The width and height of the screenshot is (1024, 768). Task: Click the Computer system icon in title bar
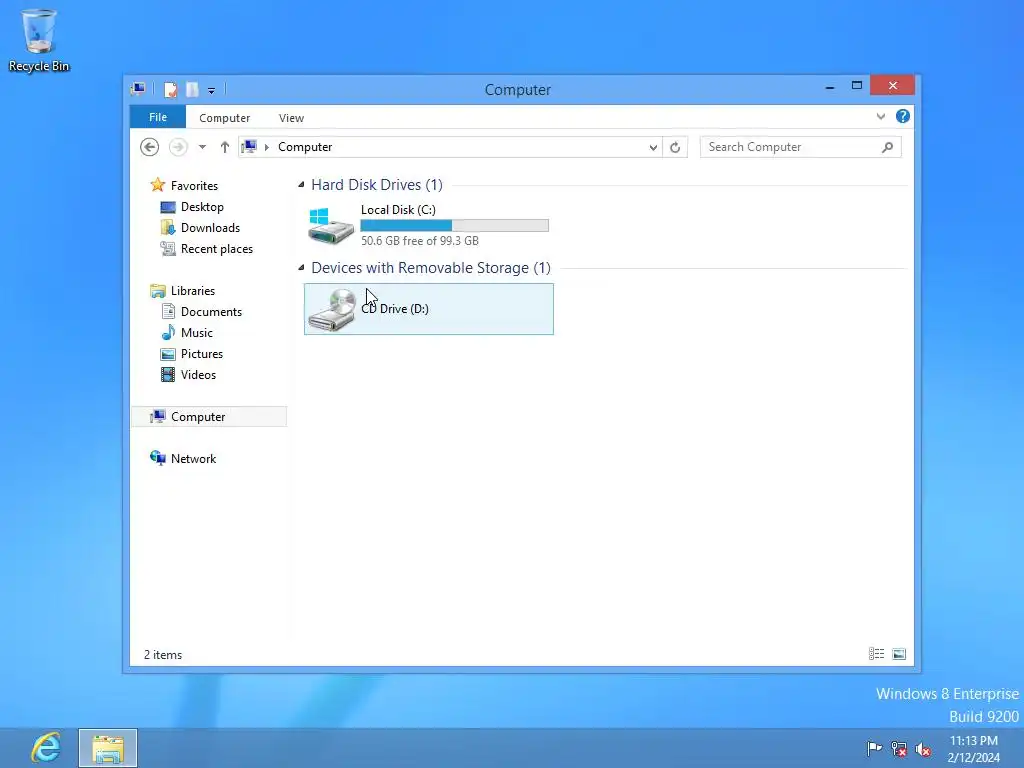point(138,89)
